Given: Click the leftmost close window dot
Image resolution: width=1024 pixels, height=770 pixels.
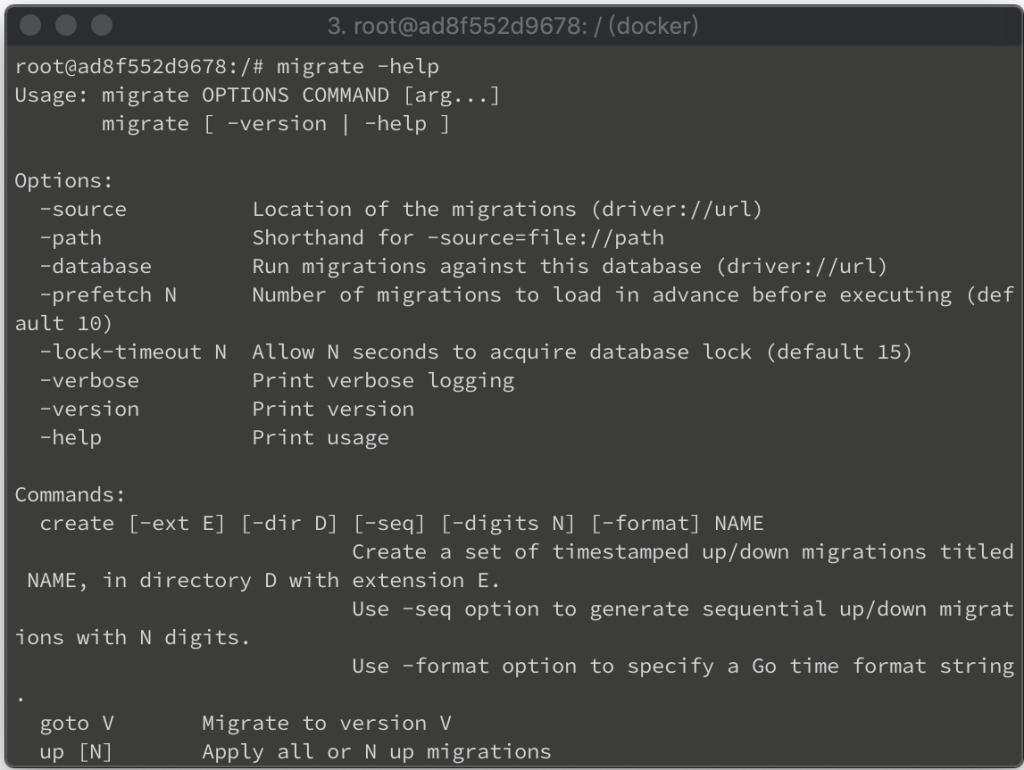Looking at the screenshot, I should coord(30,25).
